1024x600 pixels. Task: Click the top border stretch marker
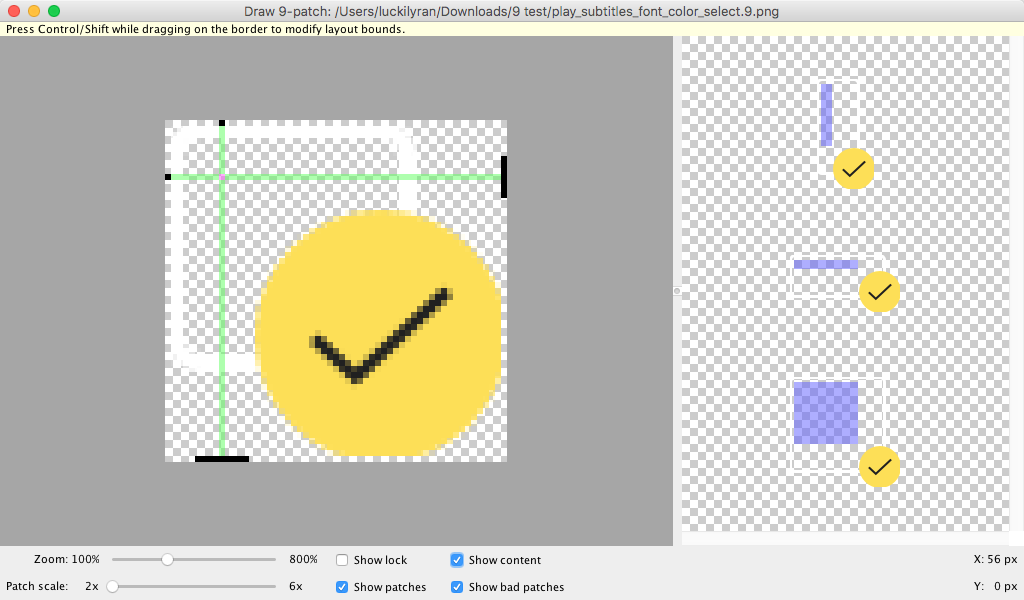[222, 123]
